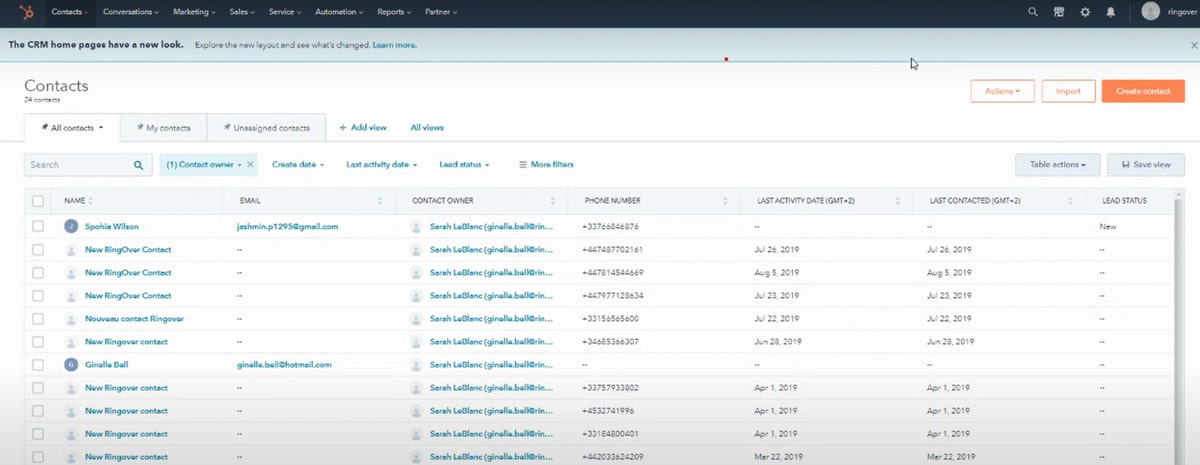Open the Contacts navigation menu
1200x465 pixels.
click(70, 12)
